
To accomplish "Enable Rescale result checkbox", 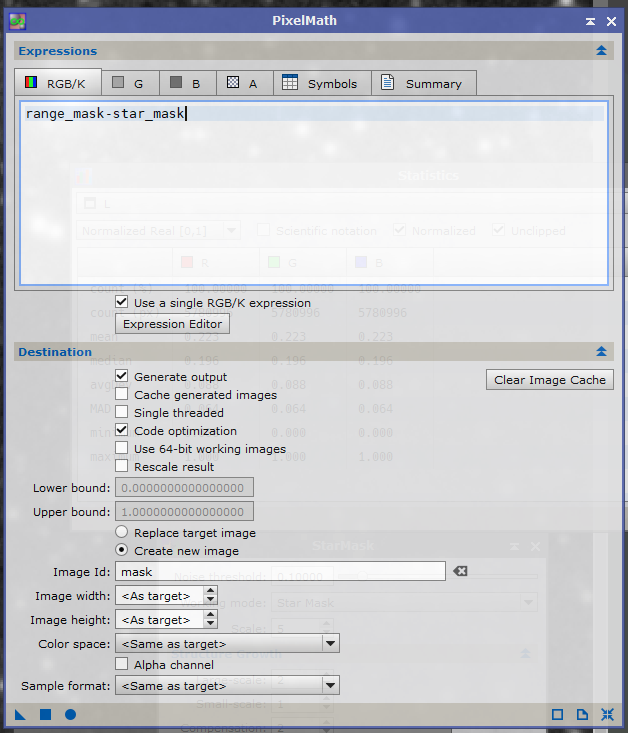I will point(122,466).
